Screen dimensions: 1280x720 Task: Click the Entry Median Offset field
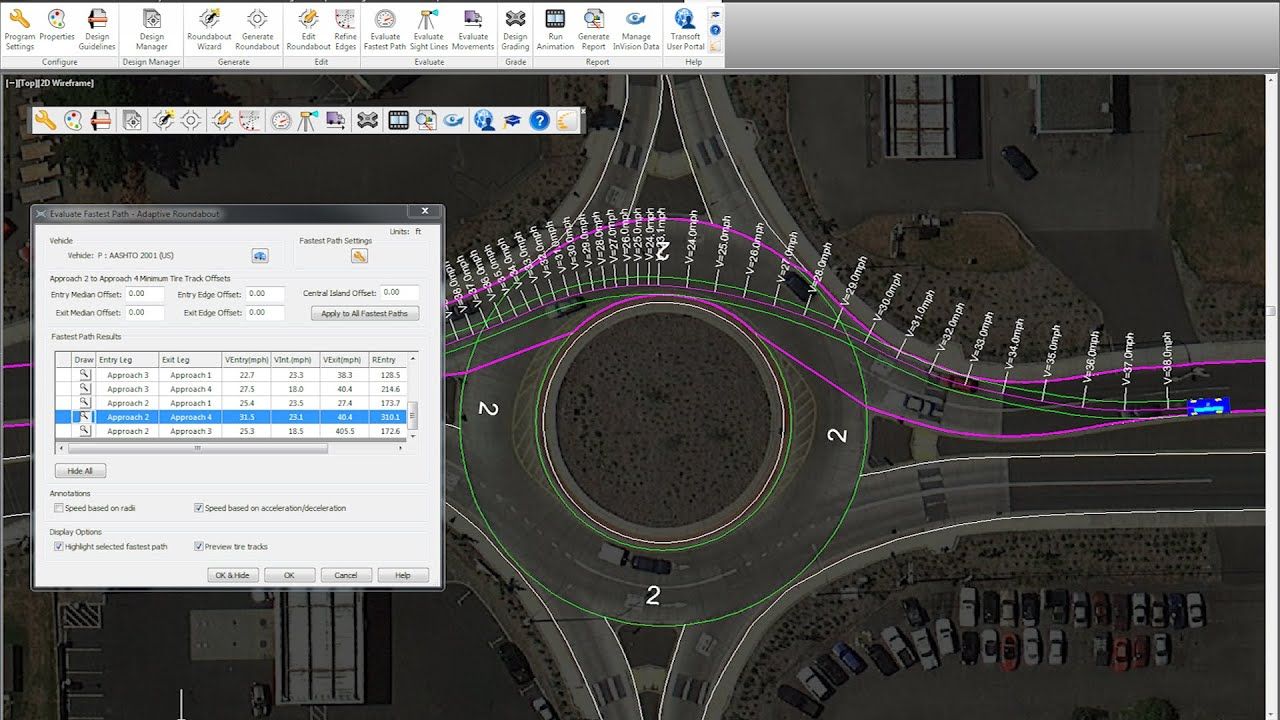(x=146, y=294)
